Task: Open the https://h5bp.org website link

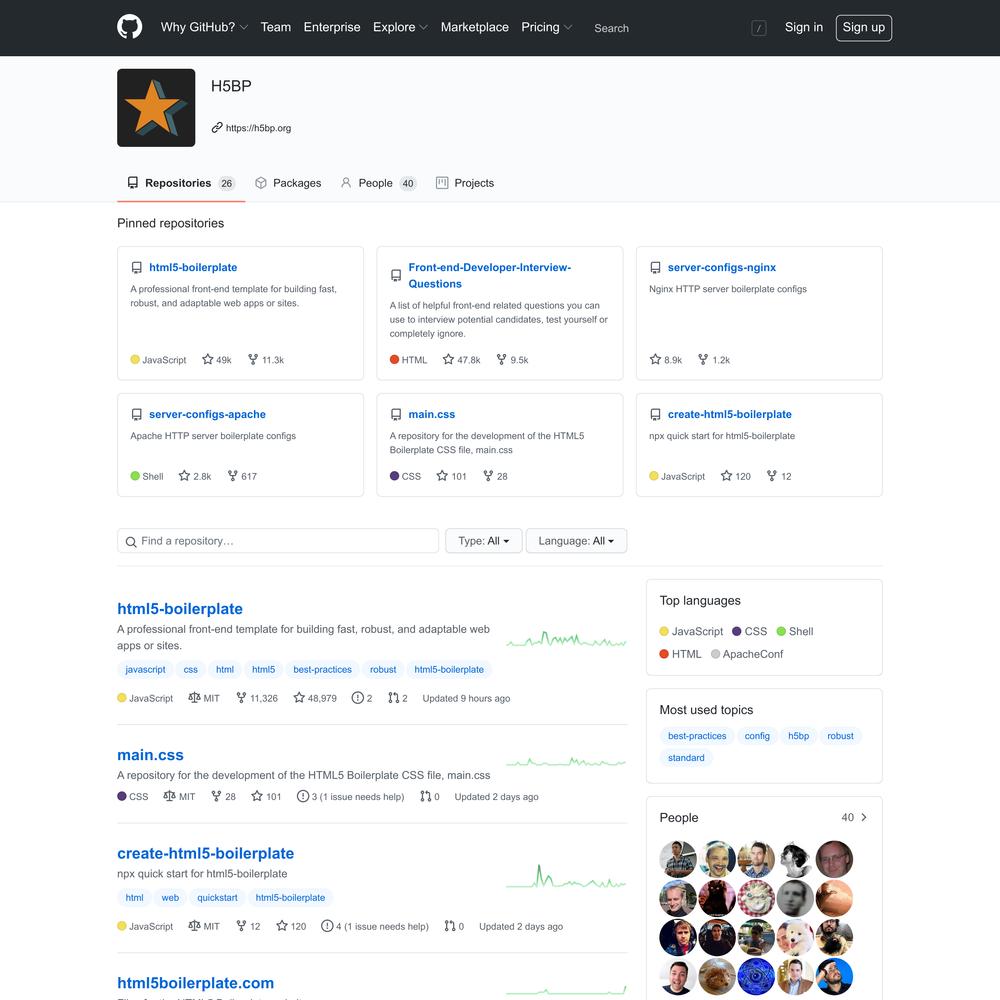Action: [x=258, y=128]
